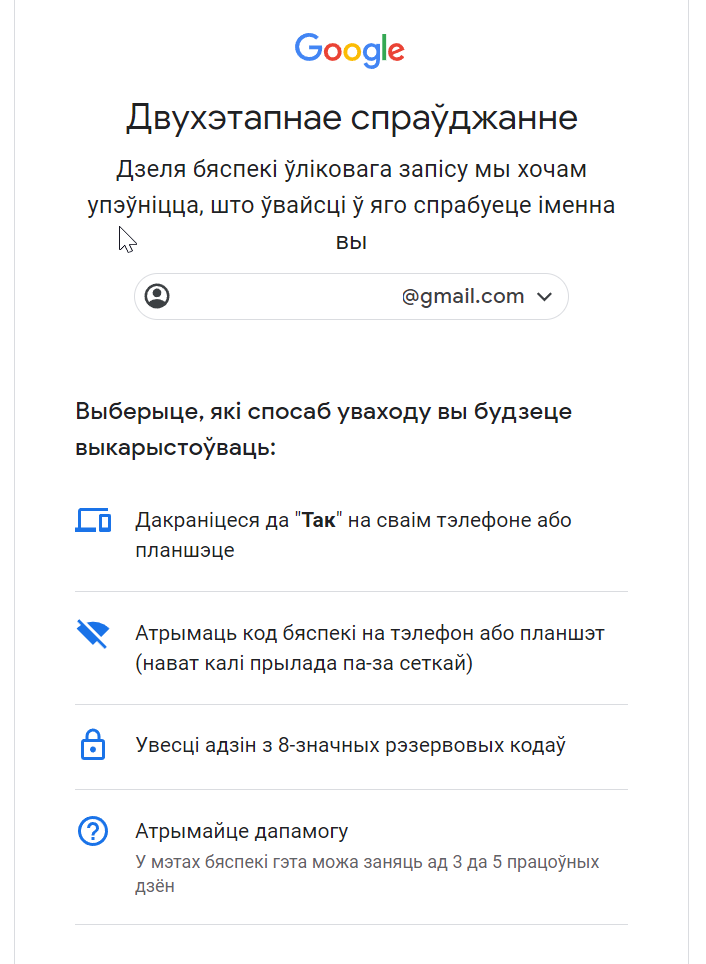
Task: Click the crossed-out Wi-Fi offline icon
Action: point(93,634)
